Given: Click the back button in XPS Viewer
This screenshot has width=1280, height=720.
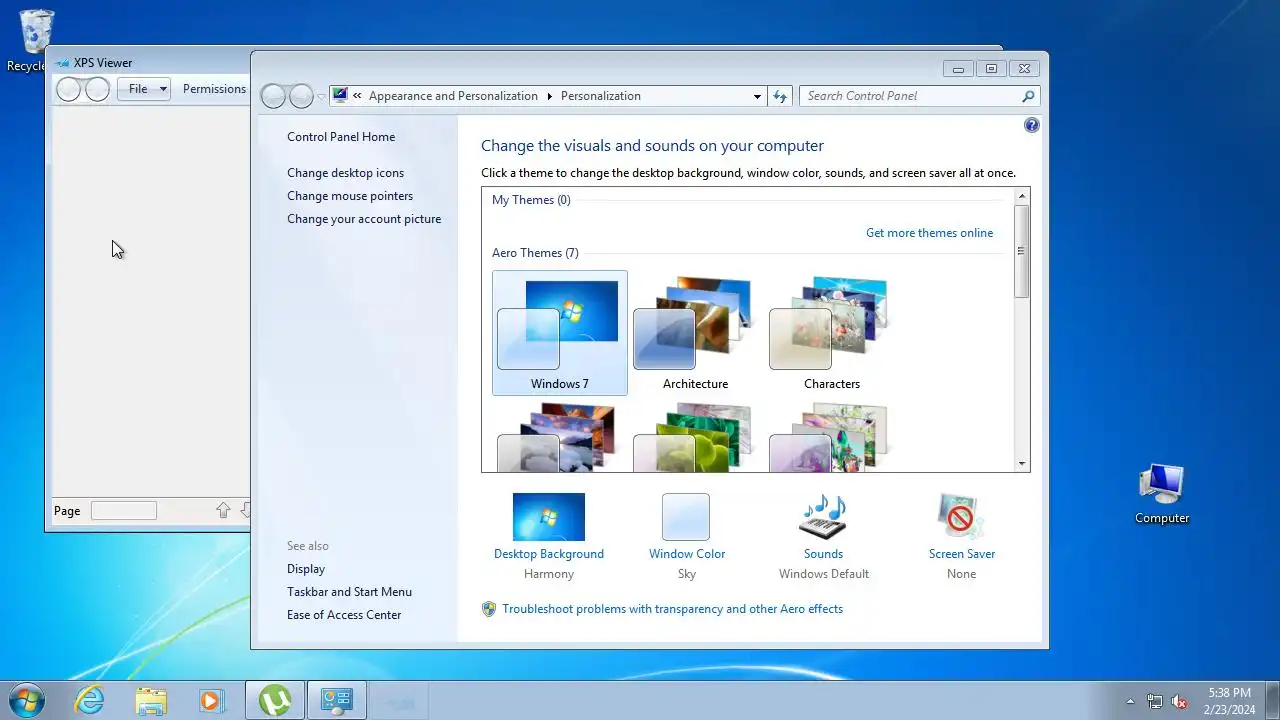Looking at the screenshot, I should [x=69, y=89].
